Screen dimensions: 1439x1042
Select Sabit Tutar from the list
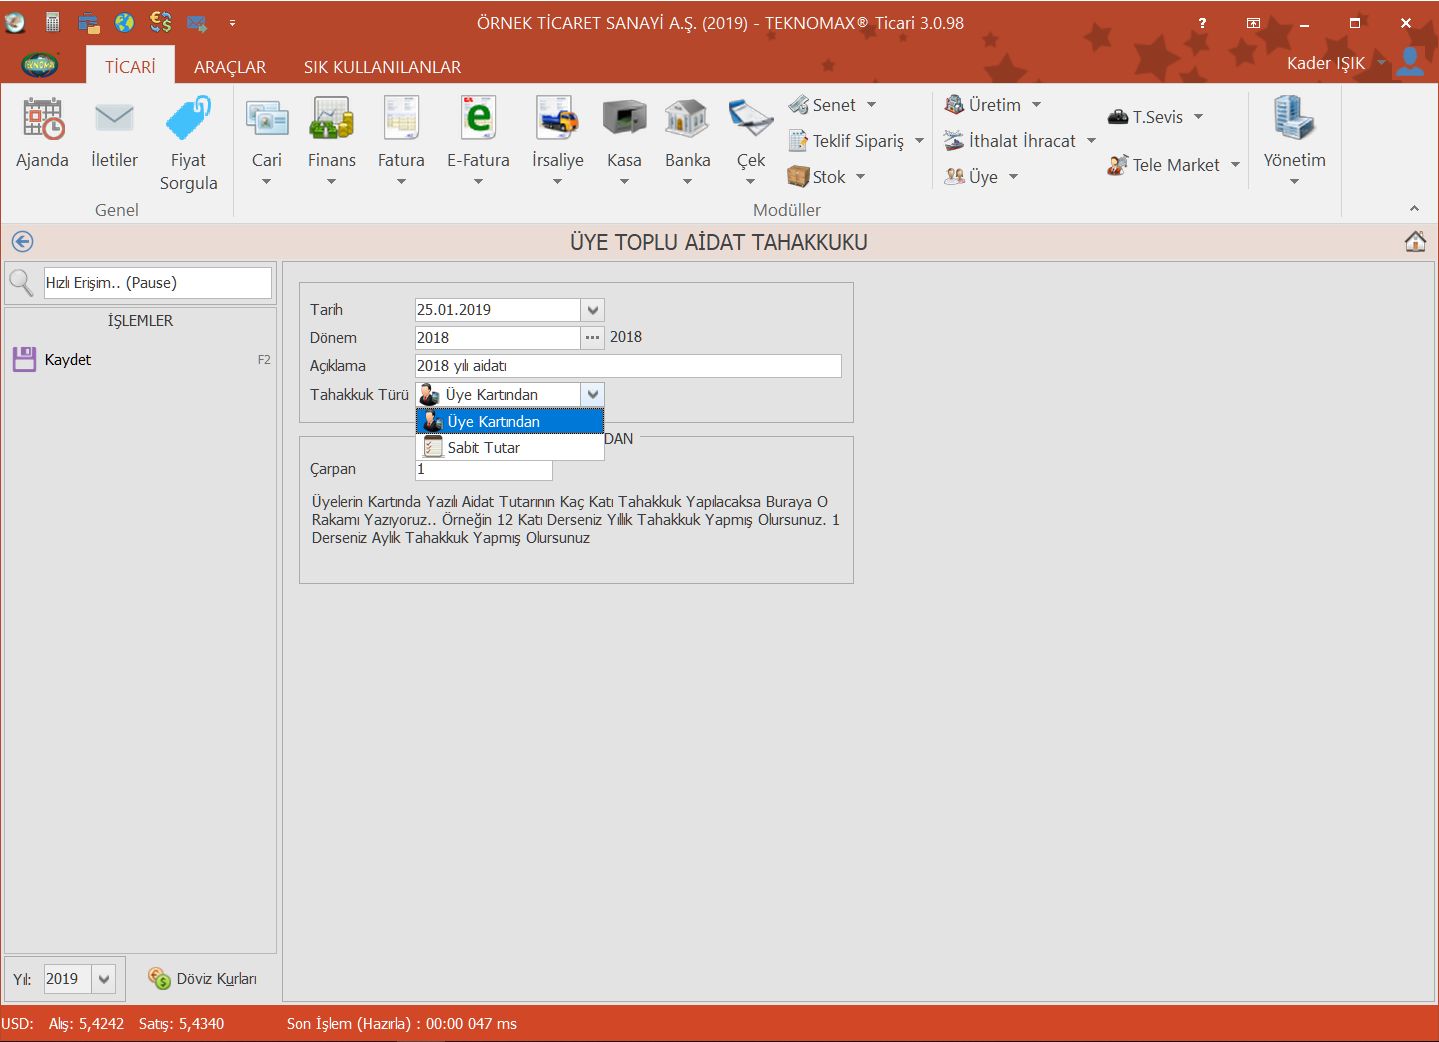click(484, 448)
